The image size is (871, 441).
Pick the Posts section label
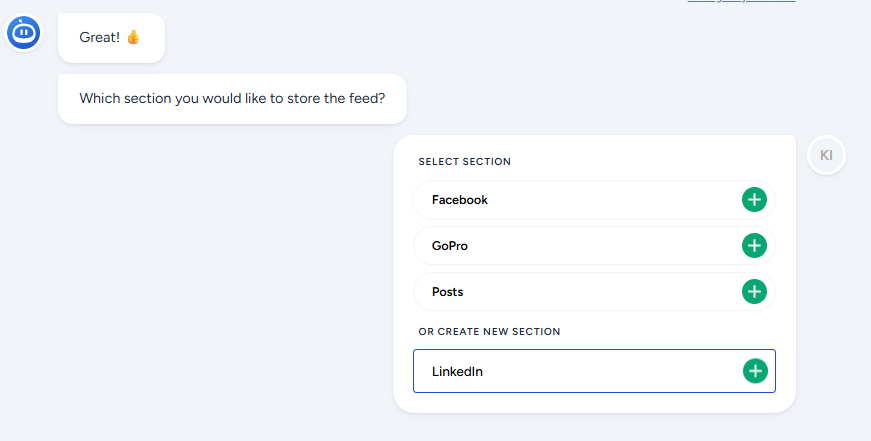pyautogui.click(x=448, y=292)
